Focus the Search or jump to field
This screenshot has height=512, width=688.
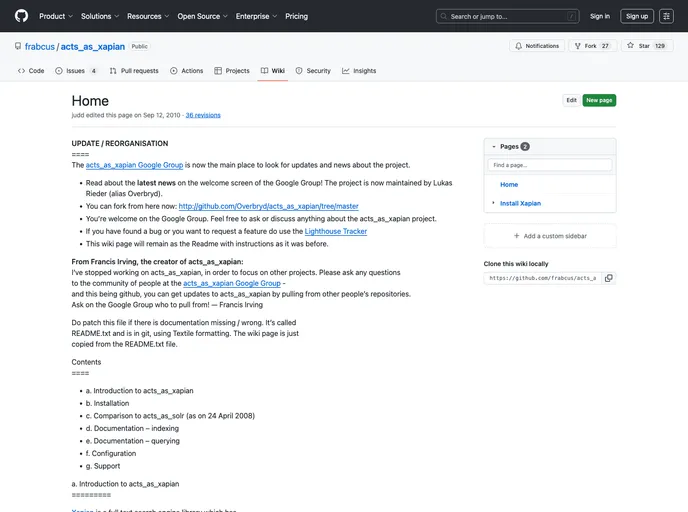tap(508, 16)
